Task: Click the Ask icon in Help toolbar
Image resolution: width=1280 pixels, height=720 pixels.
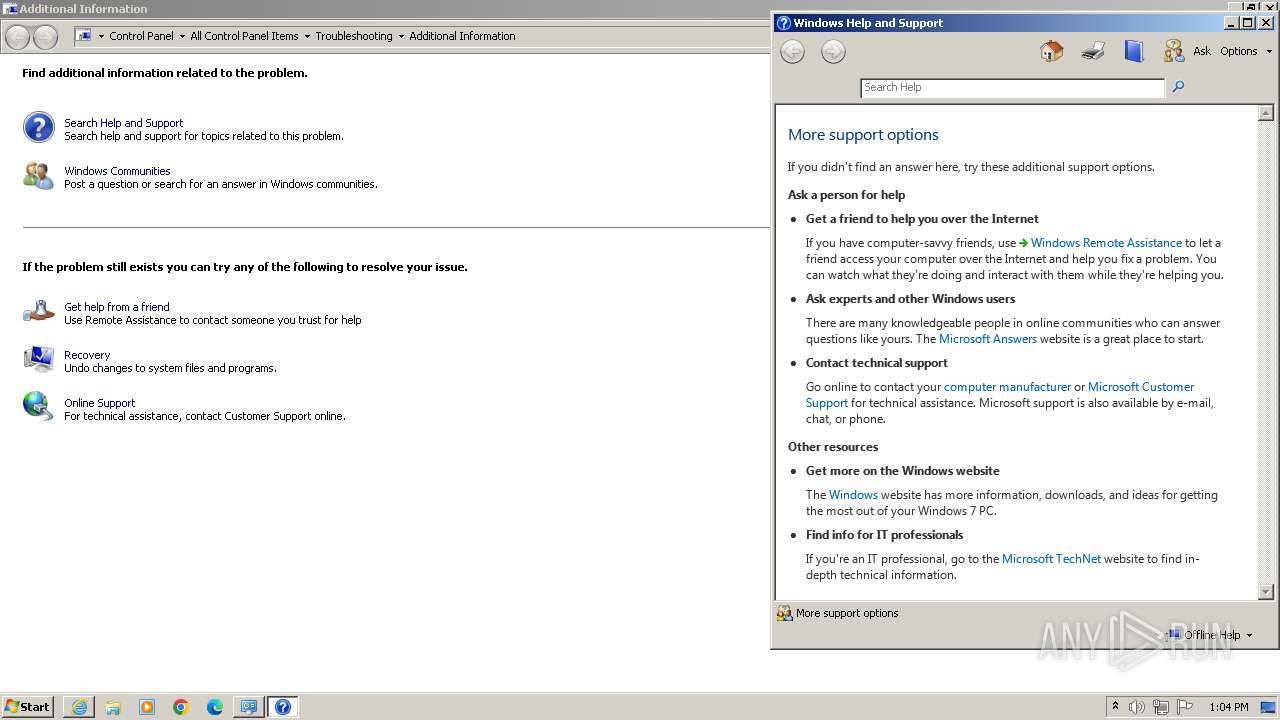Action: (1174, 51)
